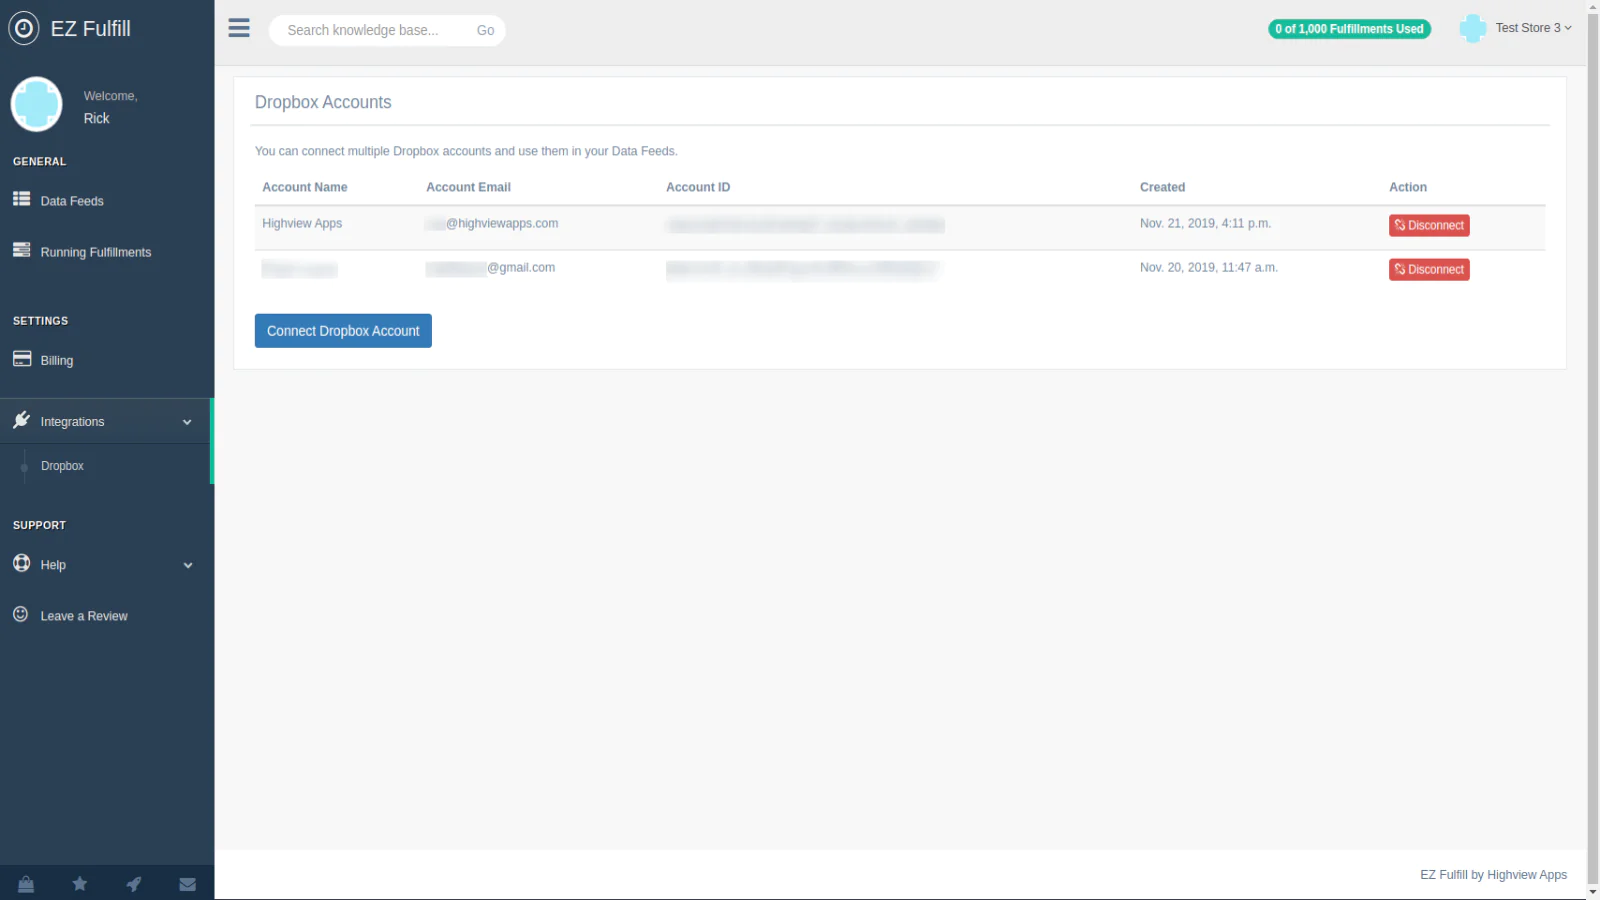Open the Billing settings page

click(57, 360)
